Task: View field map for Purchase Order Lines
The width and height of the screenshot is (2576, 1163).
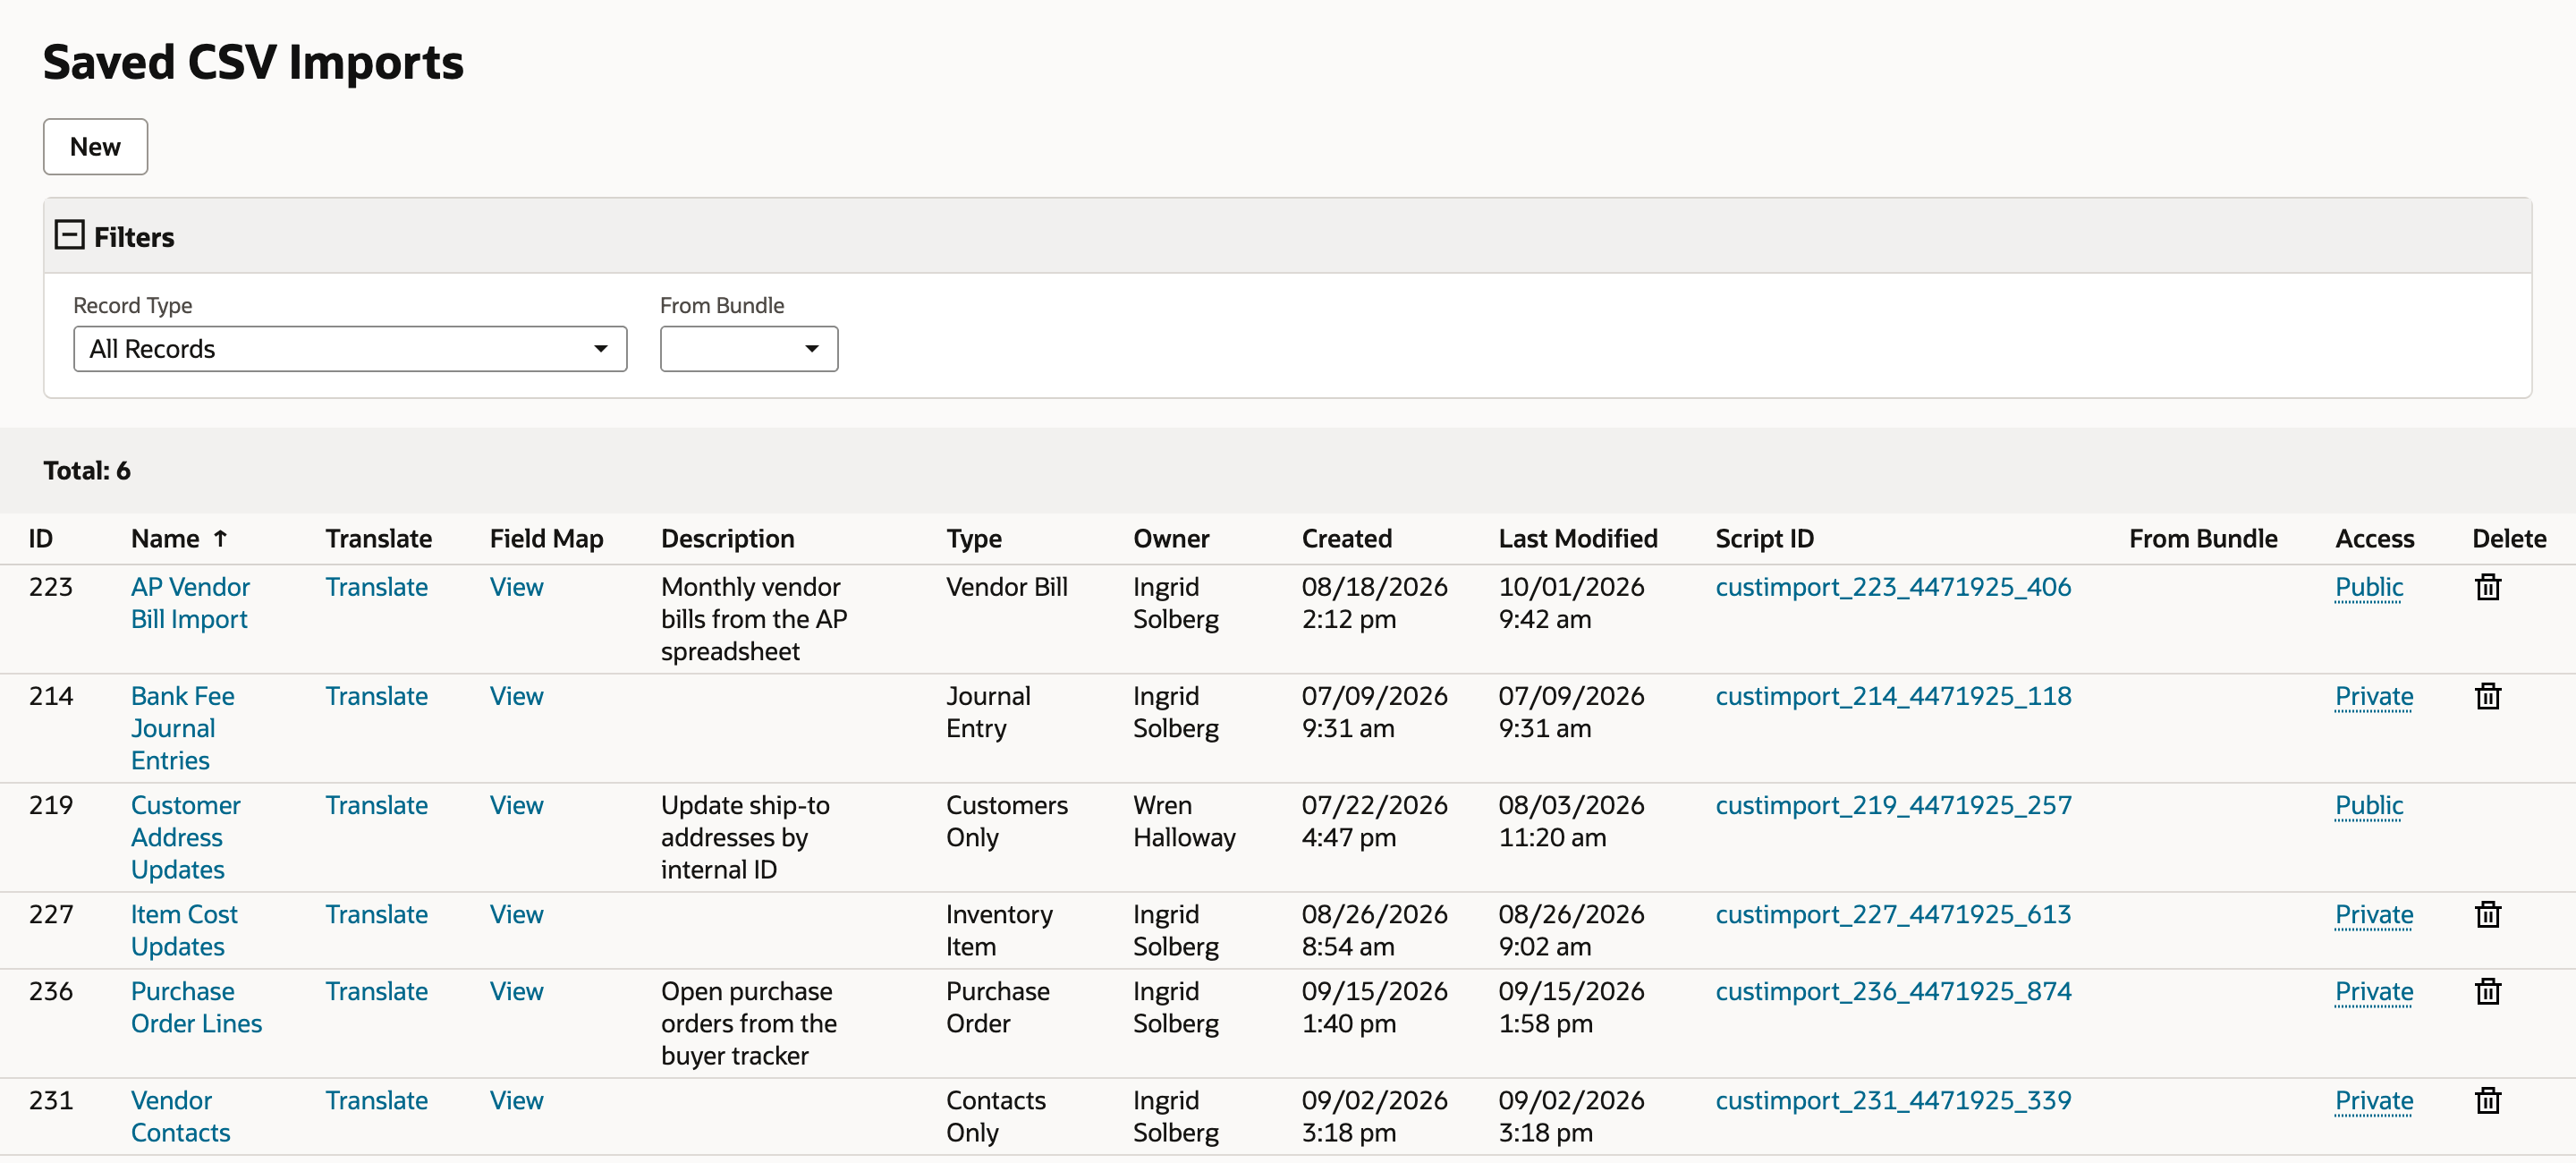Action: (x=516, y=991)
